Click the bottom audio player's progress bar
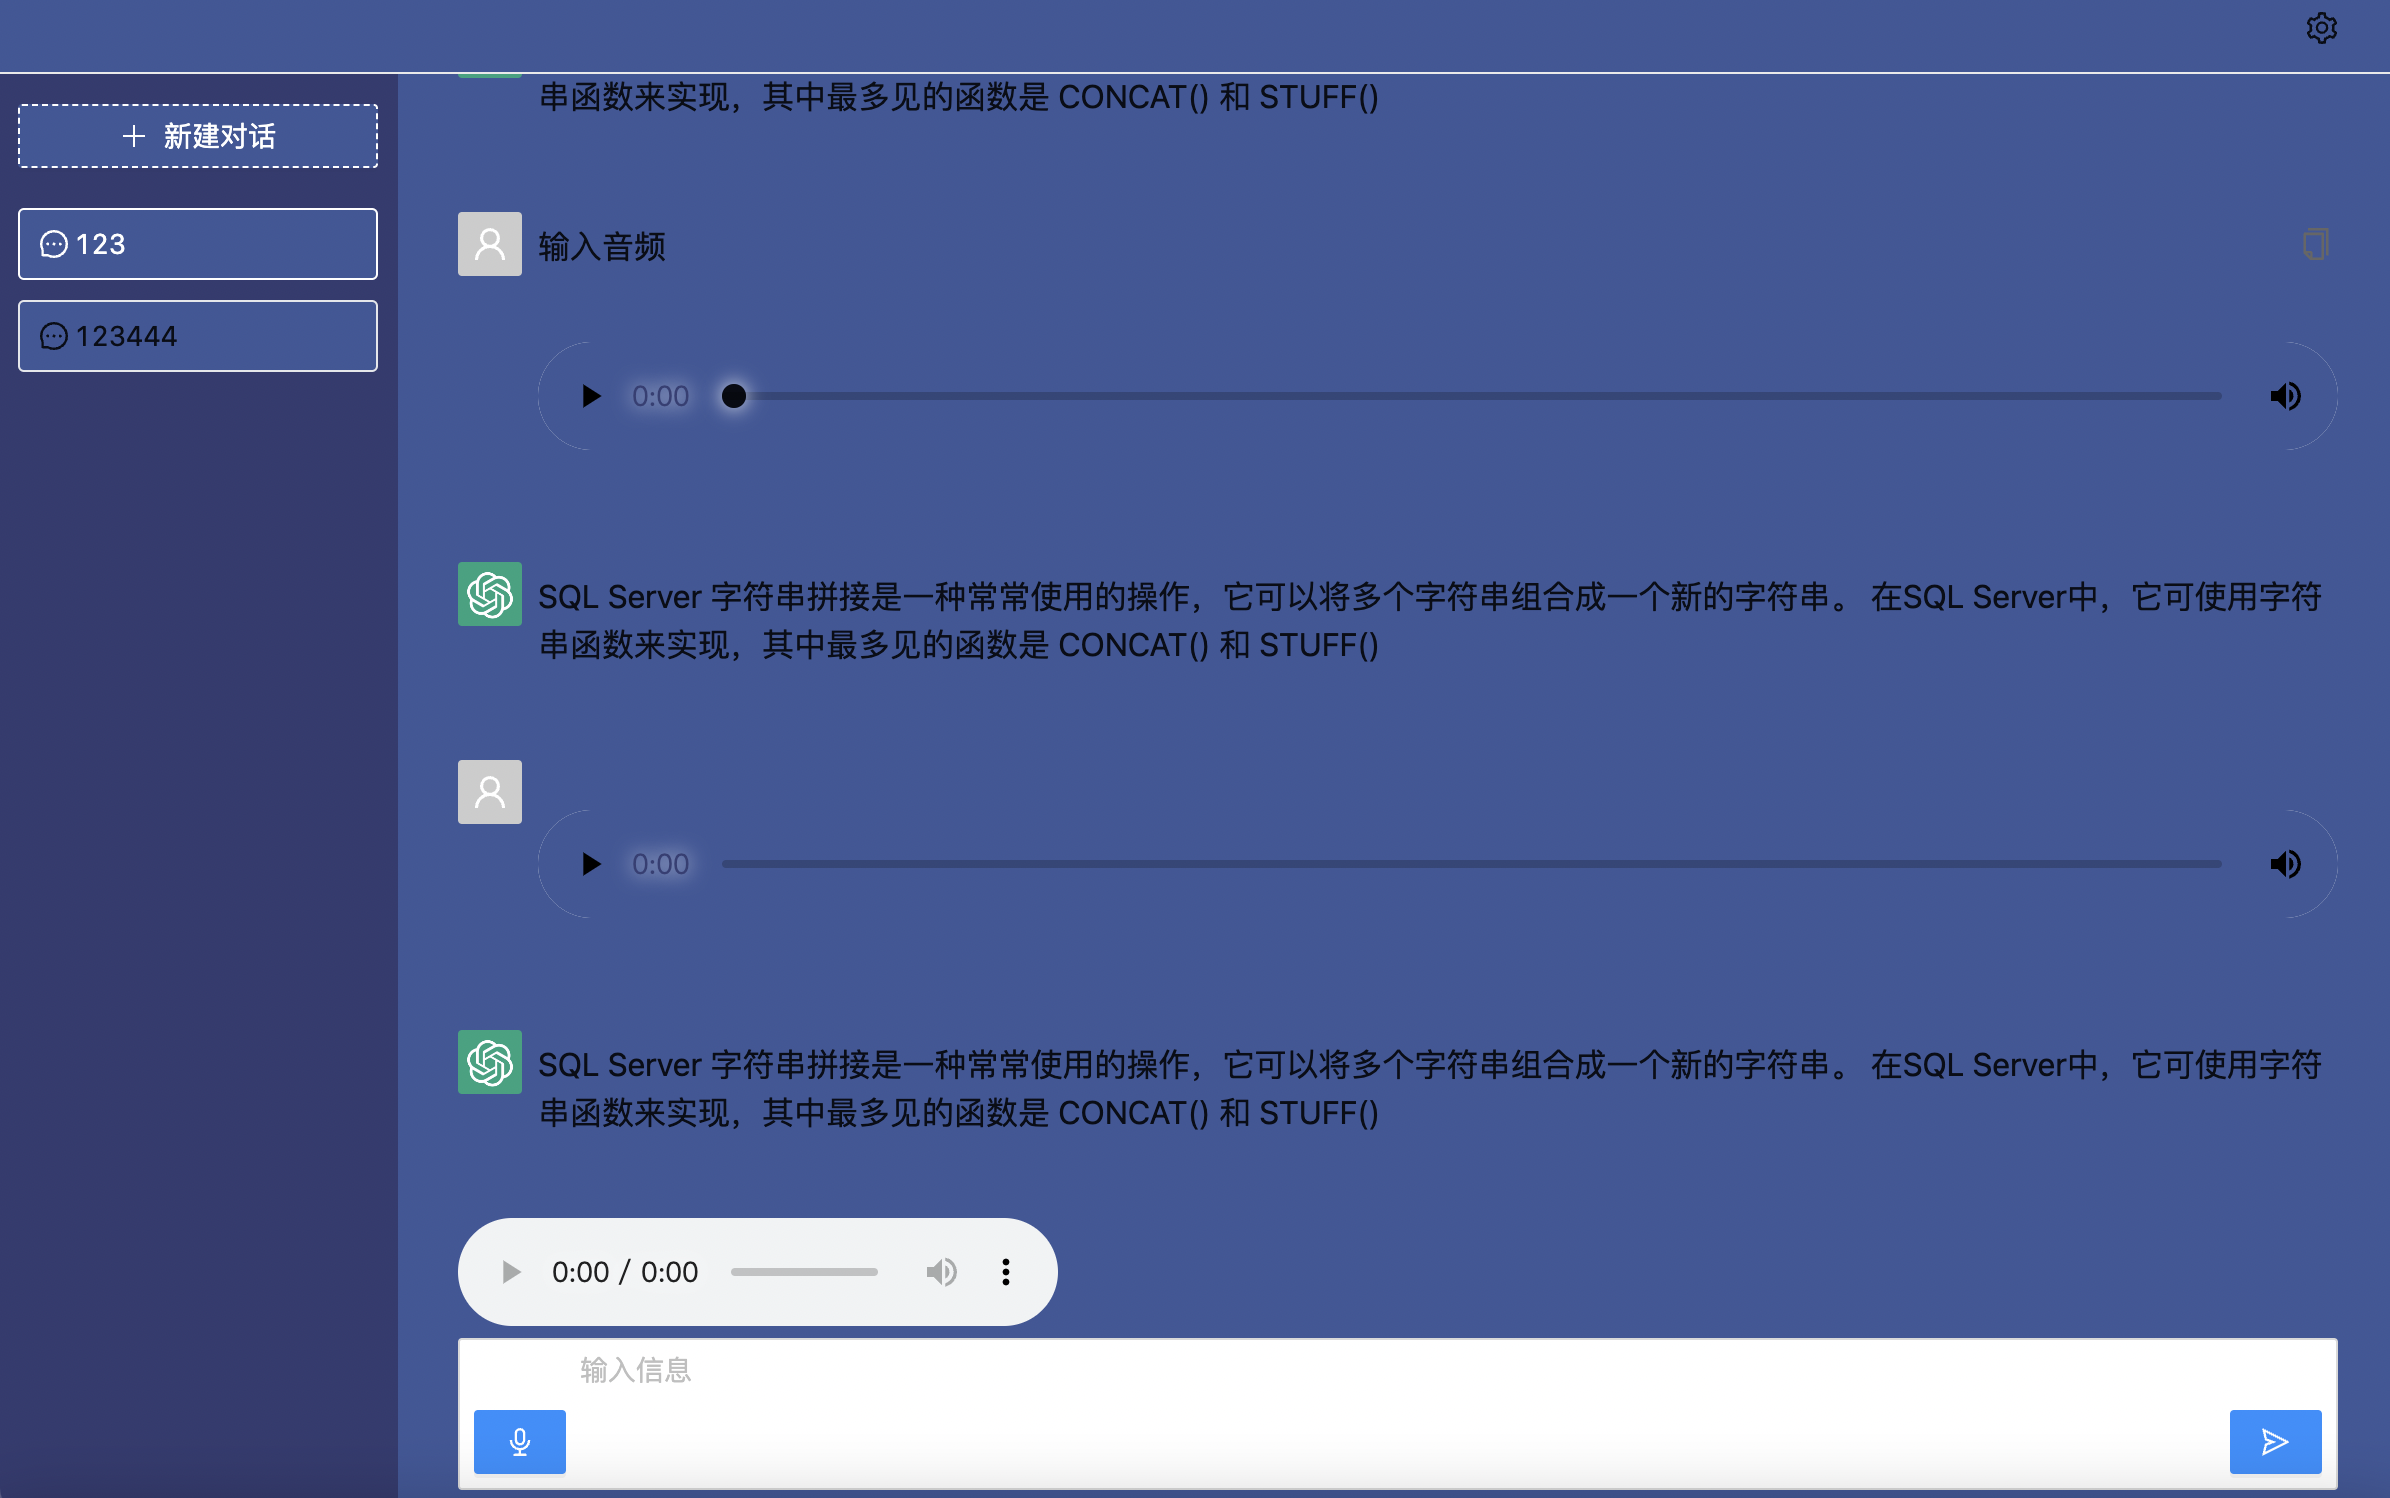This screenshot has height=1498, width=2390. [x=804, y=1272]
